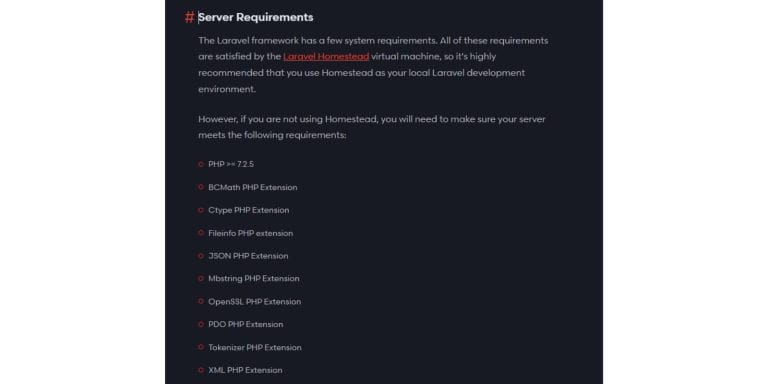Click the bullet beside Ctype PHP Extension

(201, 210)
